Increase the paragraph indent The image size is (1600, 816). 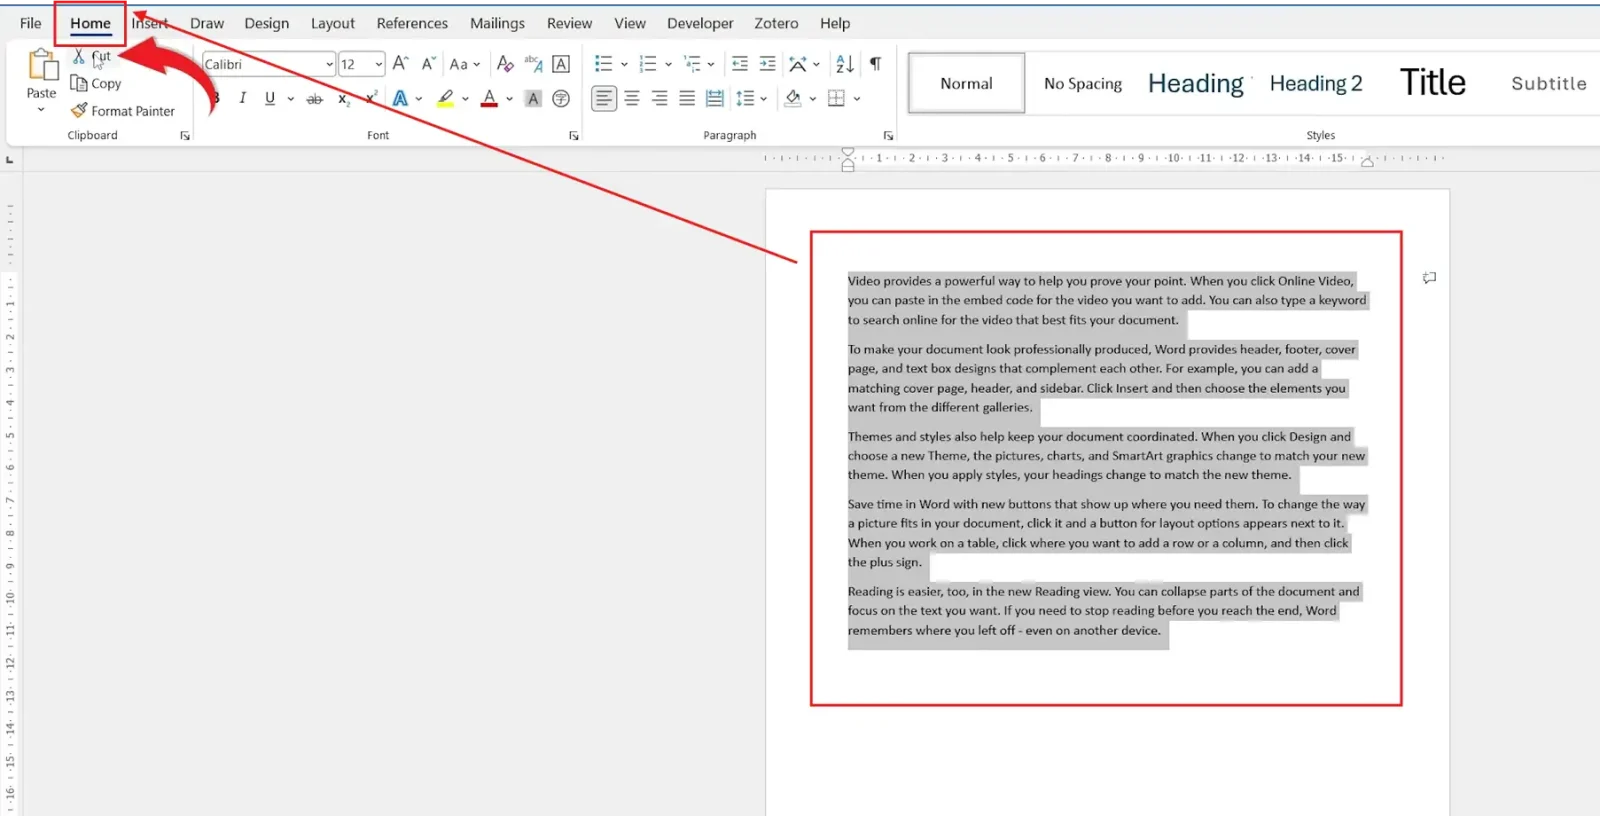pos(768,64)
